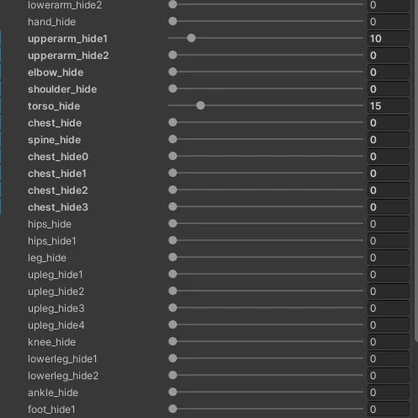Select the hips_hide property label
This screenshot has height=418, width=418.
(49, 224)
